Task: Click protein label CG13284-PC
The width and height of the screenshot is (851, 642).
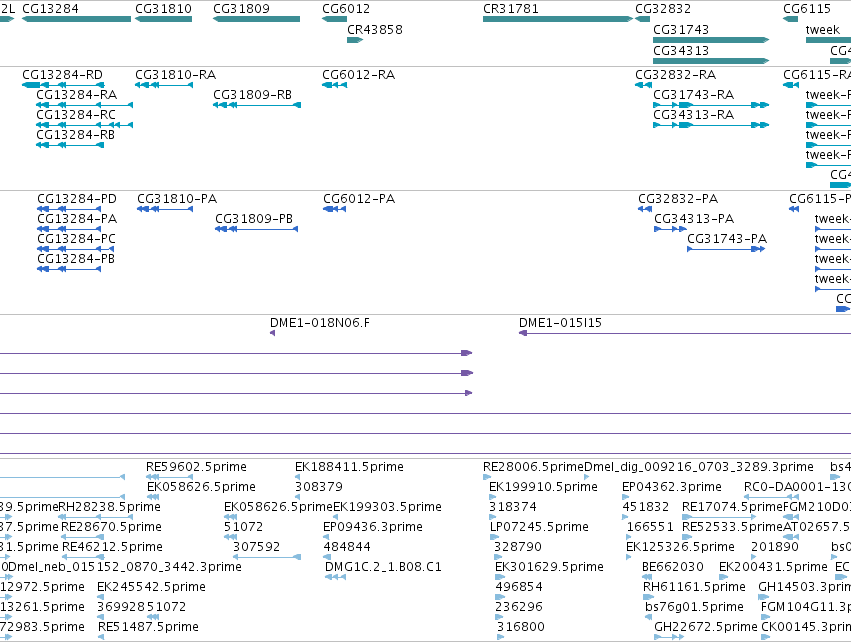Action: tap(76, 239)
